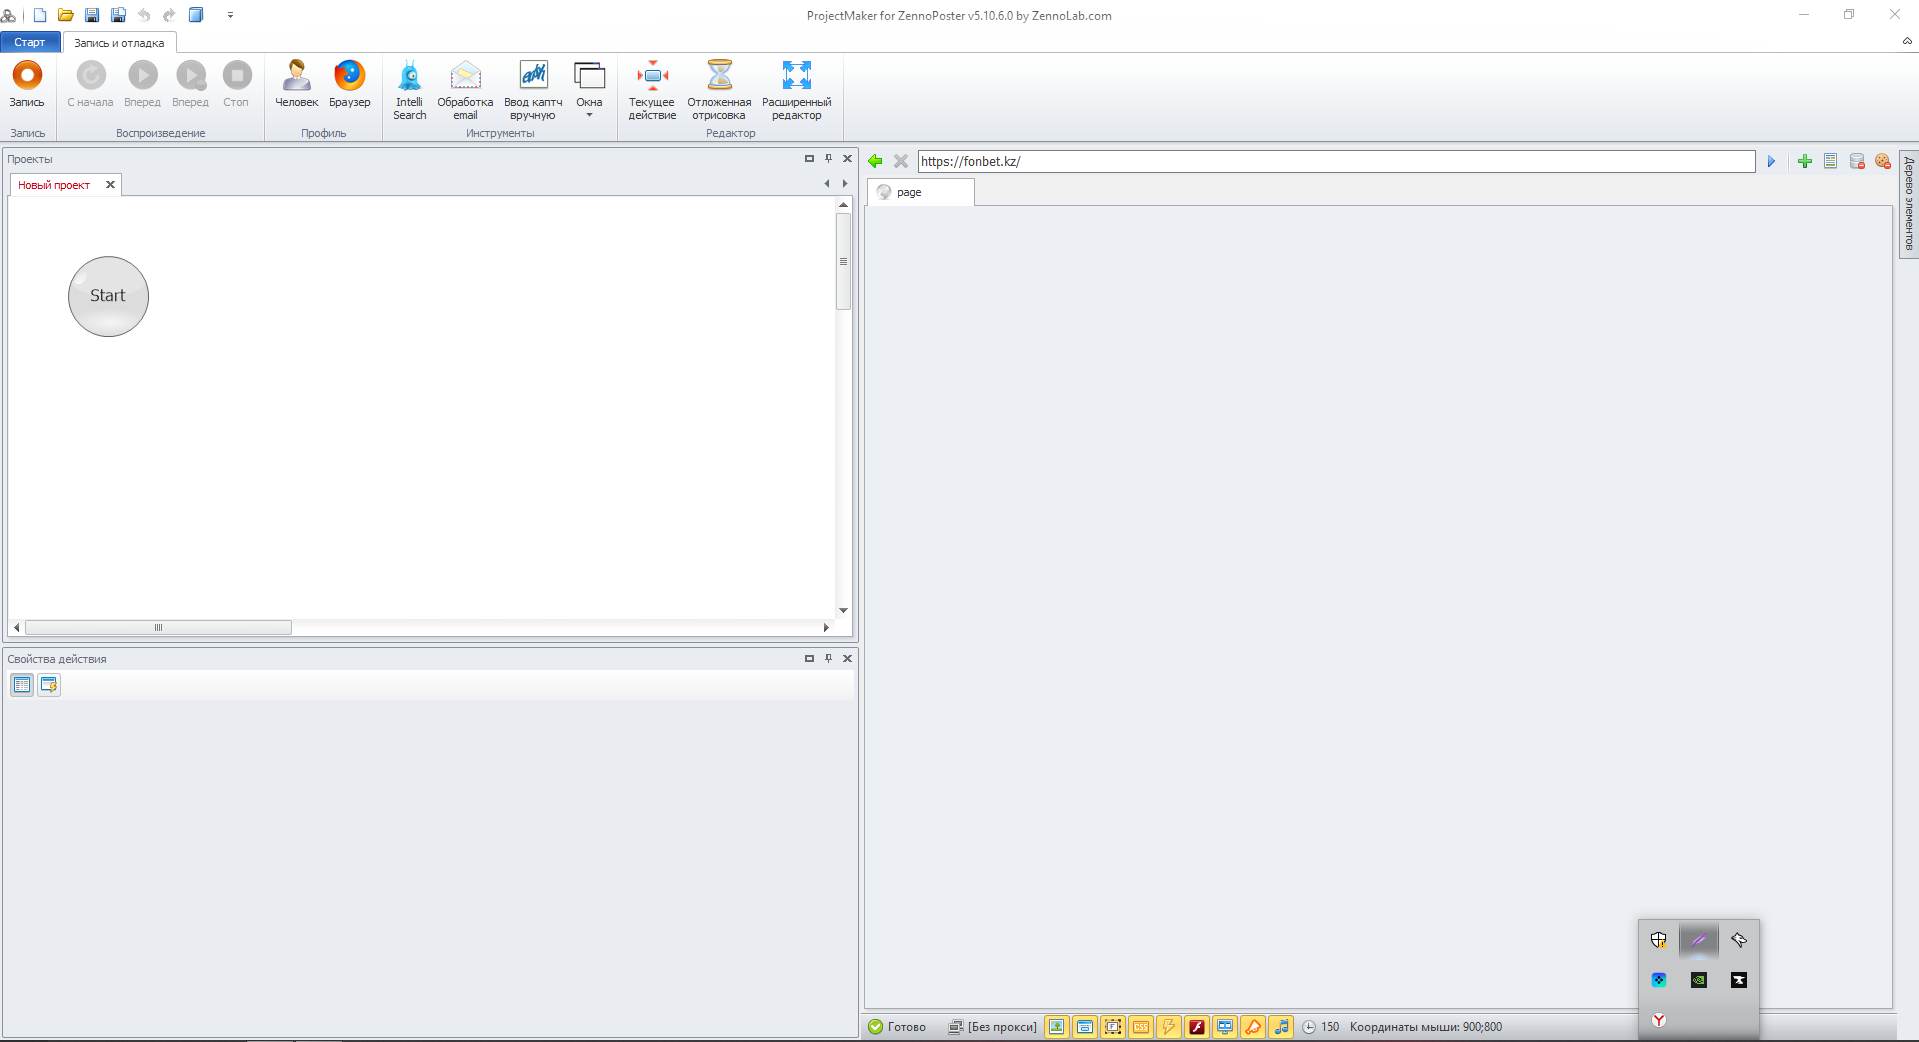Image resolution: width=1919 pixels, height=1042 pixels.
Task: Create new project via blank page icon
Action: click(40, 15)
